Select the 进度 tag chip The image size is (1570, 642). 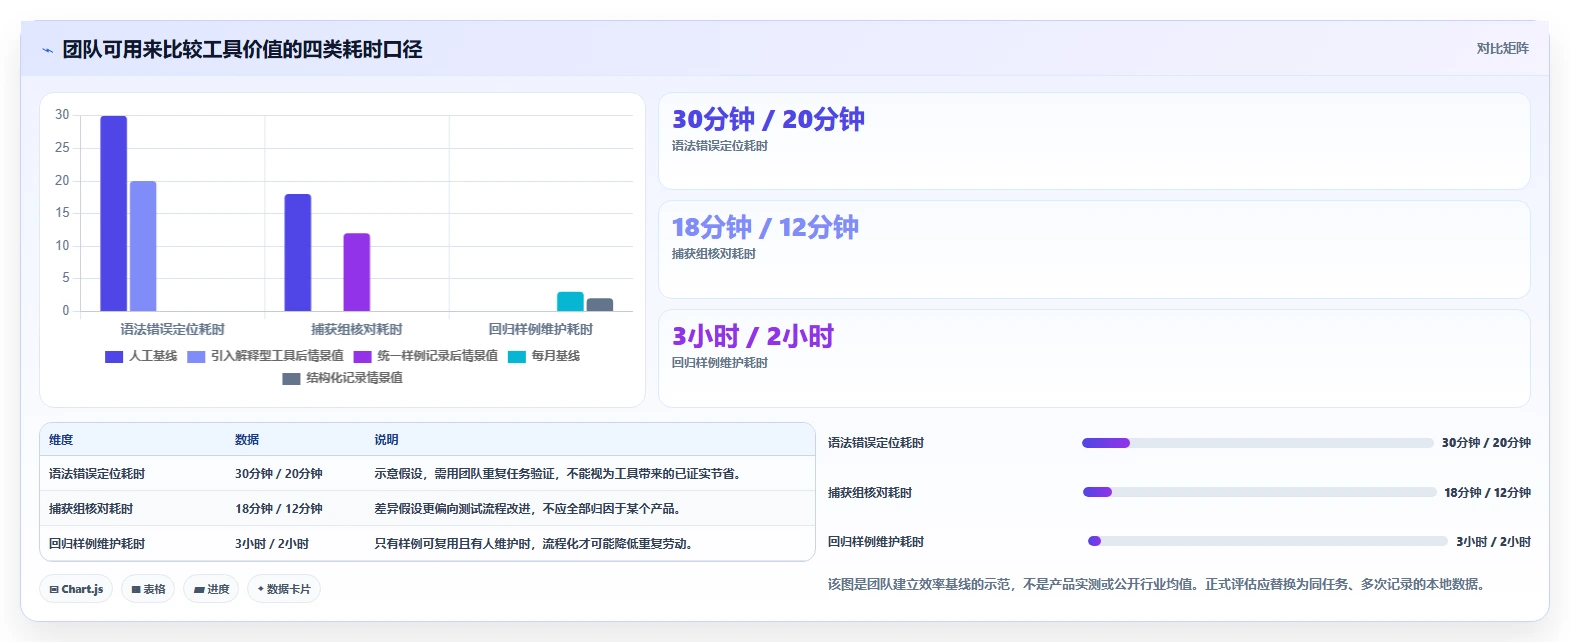[x=211, y=589]
